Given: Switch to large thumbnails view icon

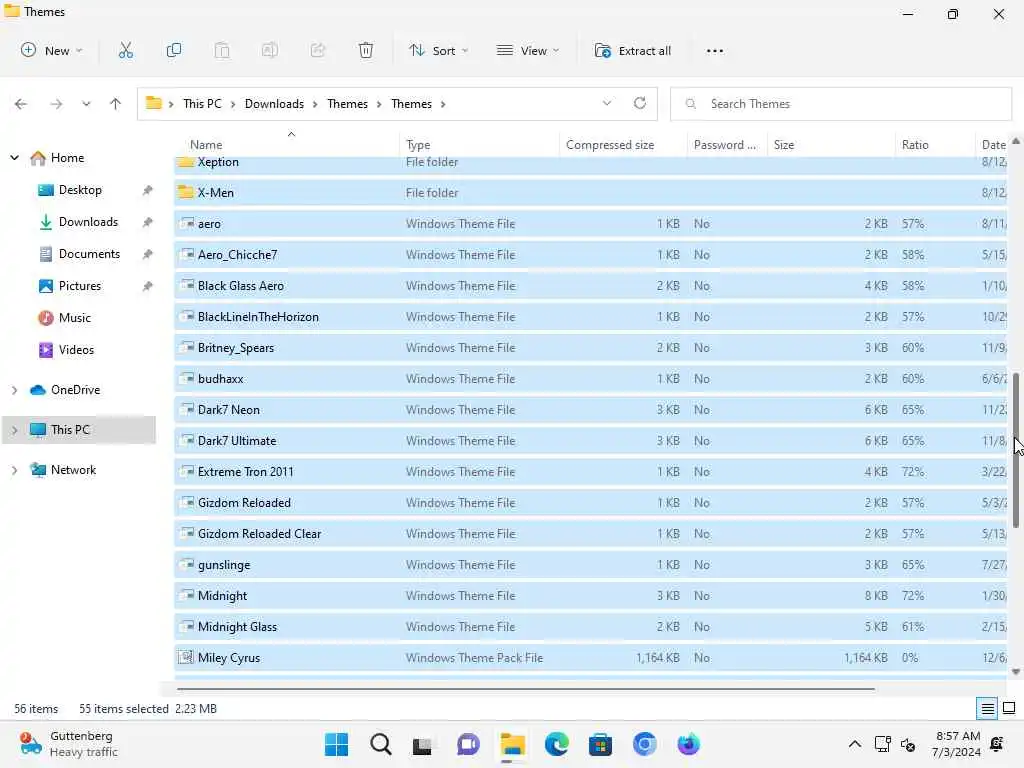Looking at the screenshot, I should pyautogui.click(x=1009, y=708).
